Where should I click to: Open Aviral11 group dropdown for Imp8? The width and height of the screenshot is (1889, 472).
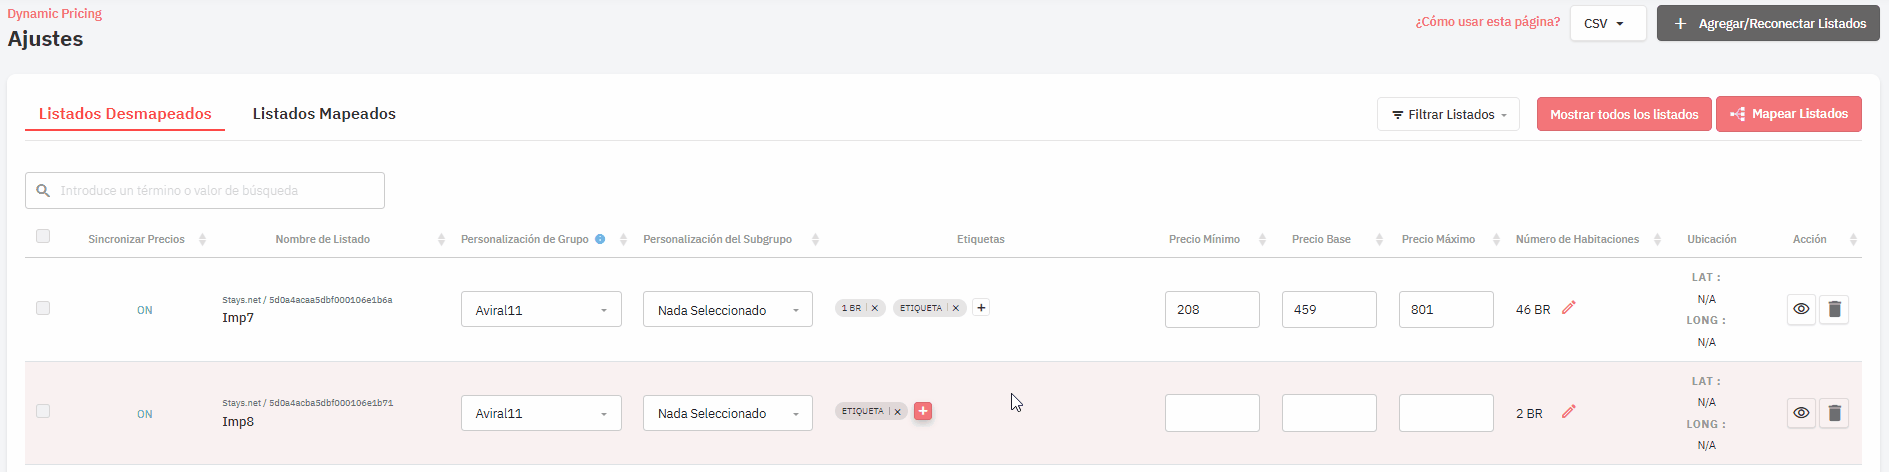click(541, 413)
